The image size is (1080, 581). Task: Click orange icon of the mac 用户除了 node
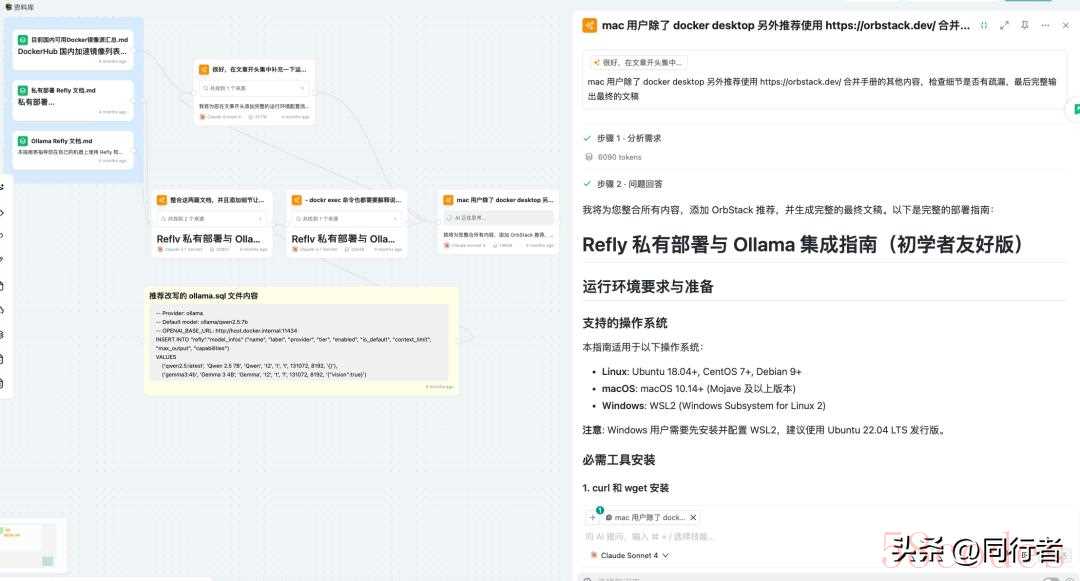point(448,200)
